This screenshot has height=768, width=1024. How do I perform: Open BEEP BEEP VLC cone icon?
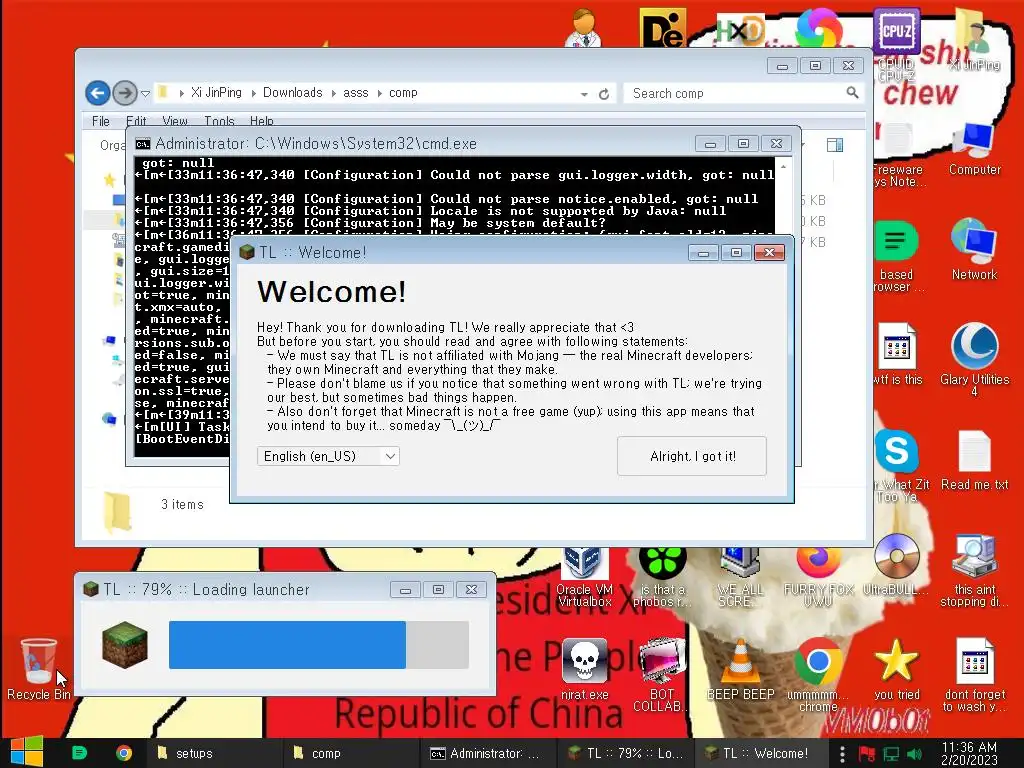click(741, 669)
